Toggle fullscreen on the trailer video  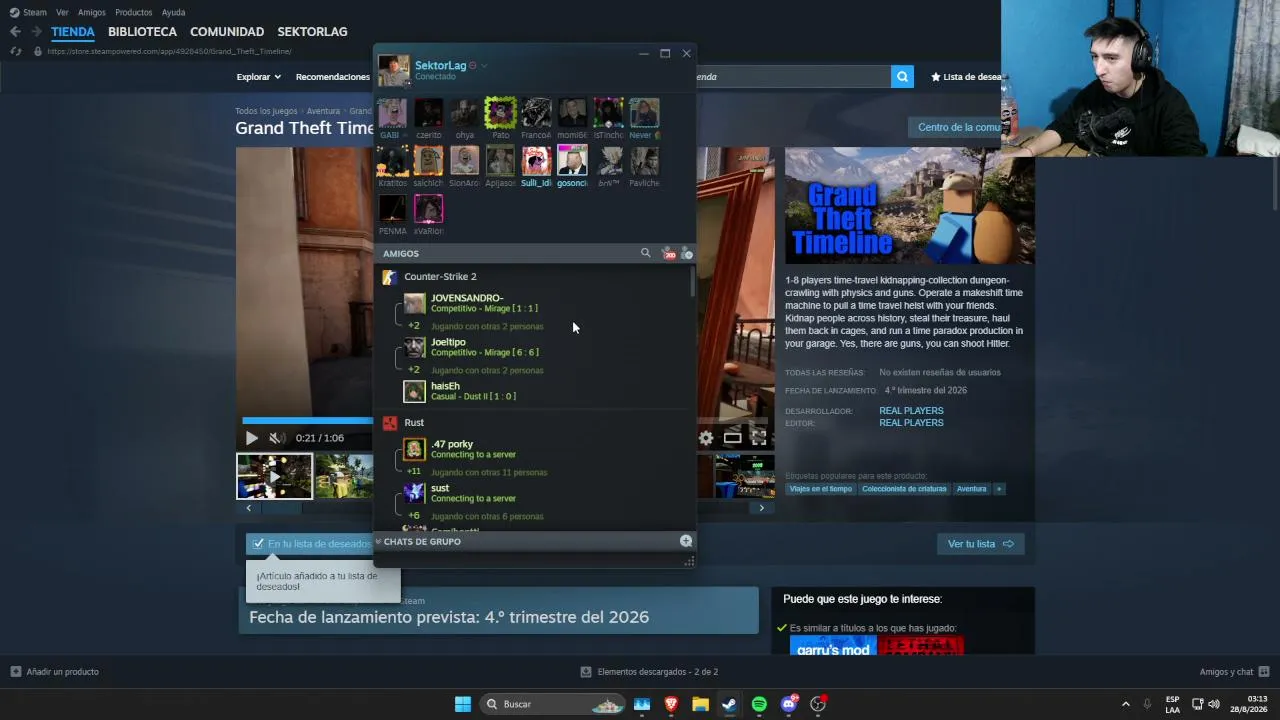point(759,438)
